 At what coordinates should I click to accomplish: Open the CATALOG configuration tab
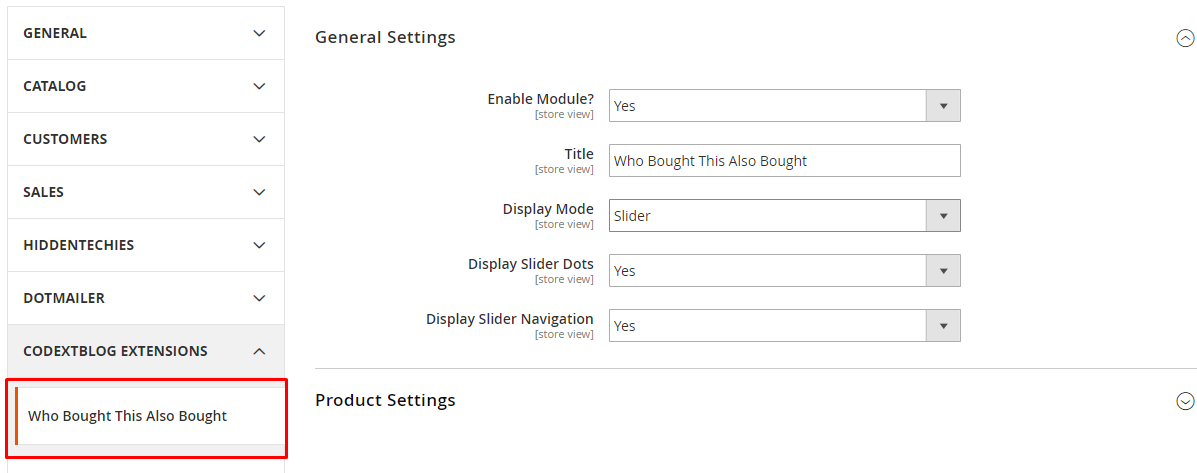point(55,86)
